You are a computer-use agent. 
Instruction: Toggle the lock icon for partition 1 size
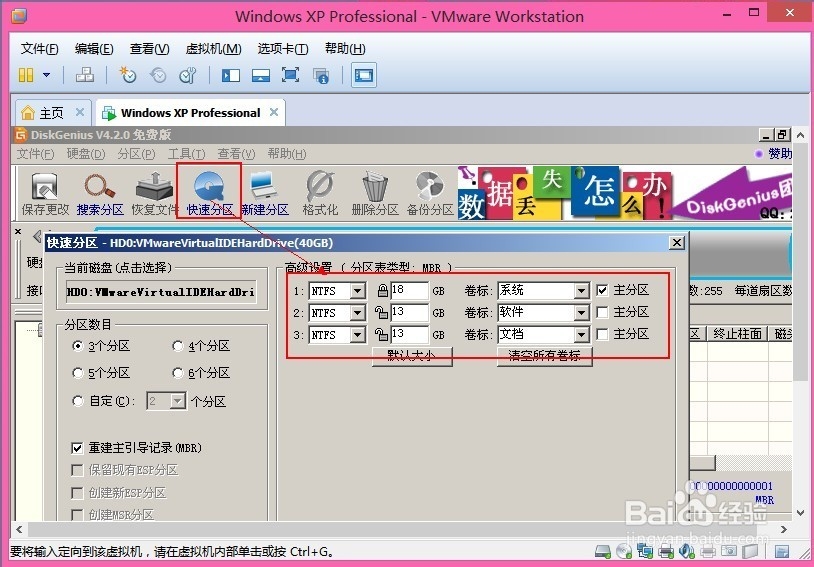pos(383,291)
